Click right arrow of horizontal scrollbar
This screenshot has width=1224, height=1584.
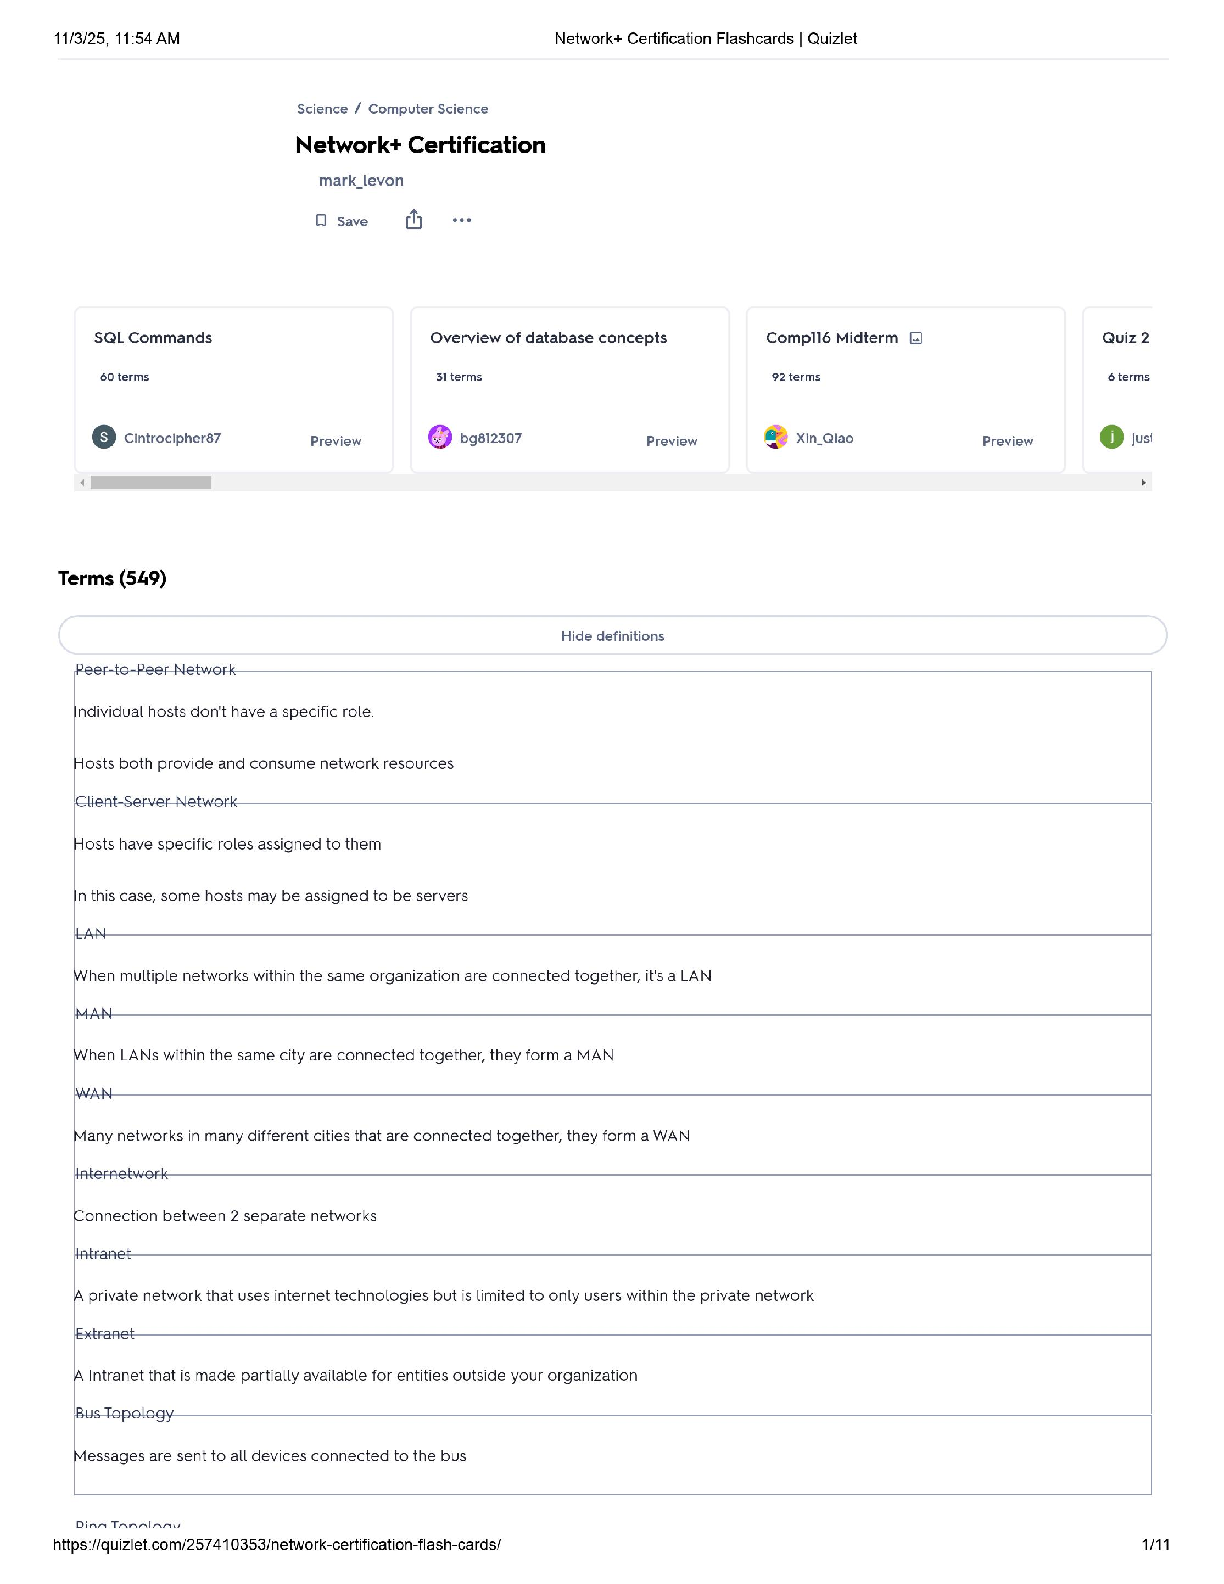click(1144, 483)
